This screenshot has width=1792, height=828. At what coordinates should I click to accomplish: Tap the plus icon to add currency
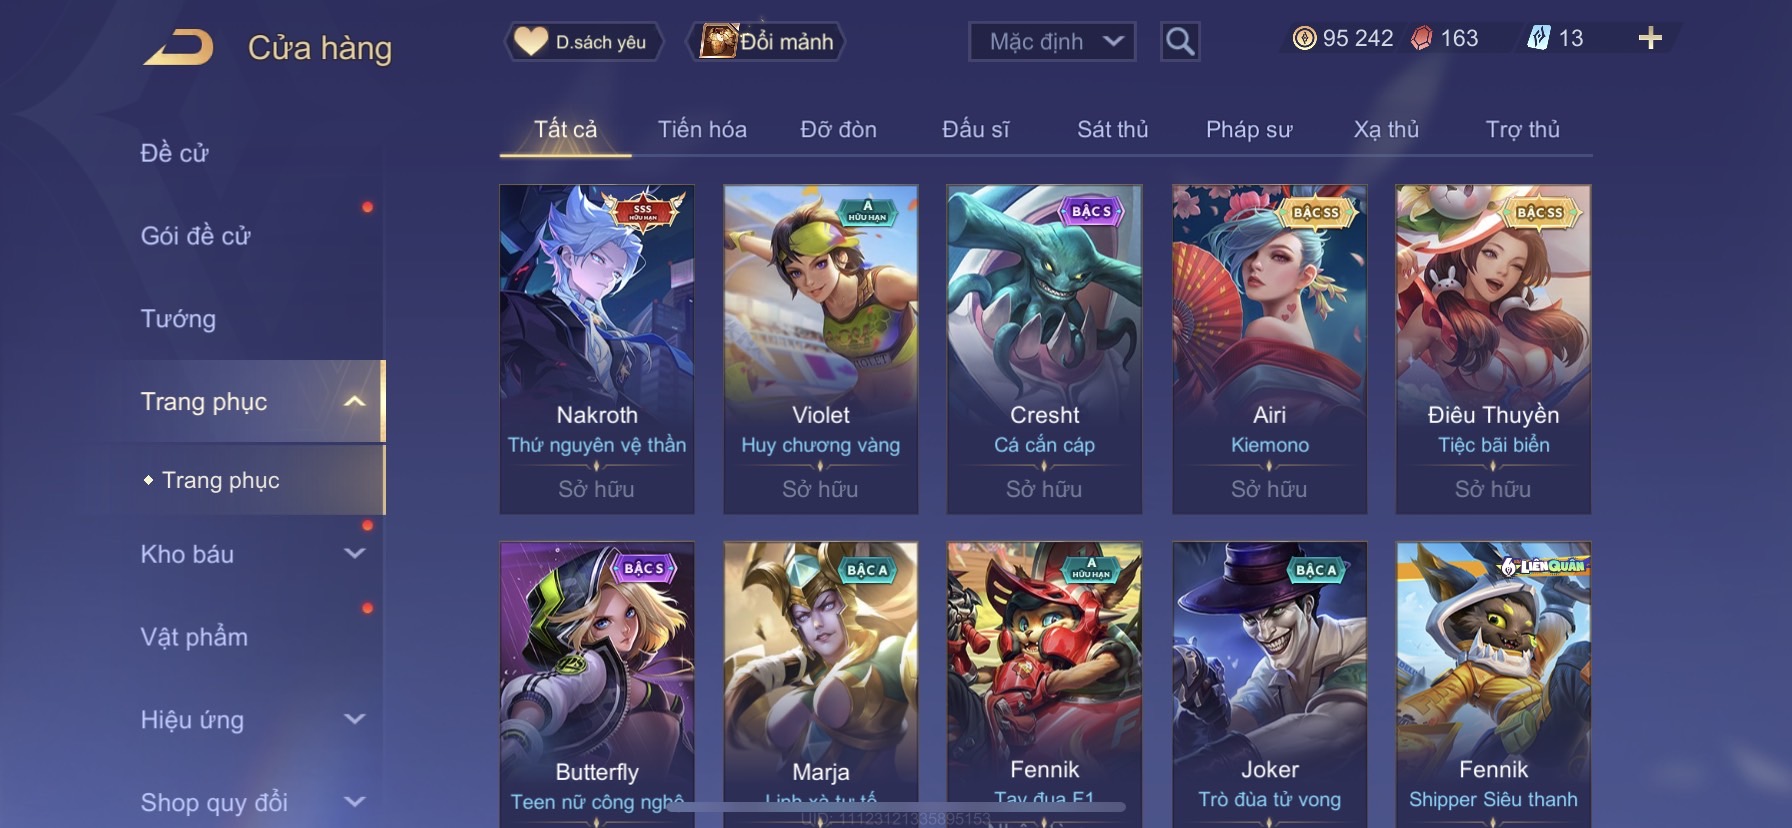(x=1650, y=39)
